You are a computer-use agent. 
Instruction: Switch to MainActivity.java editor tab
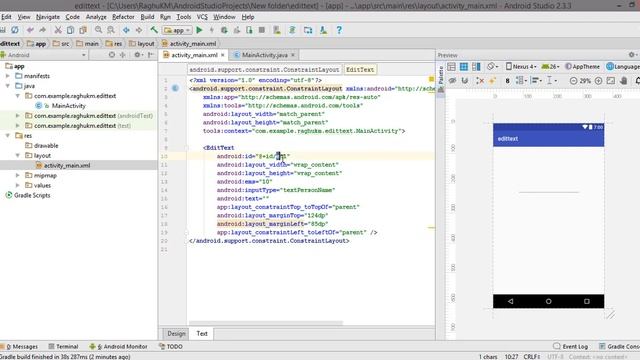click(264, 55)
